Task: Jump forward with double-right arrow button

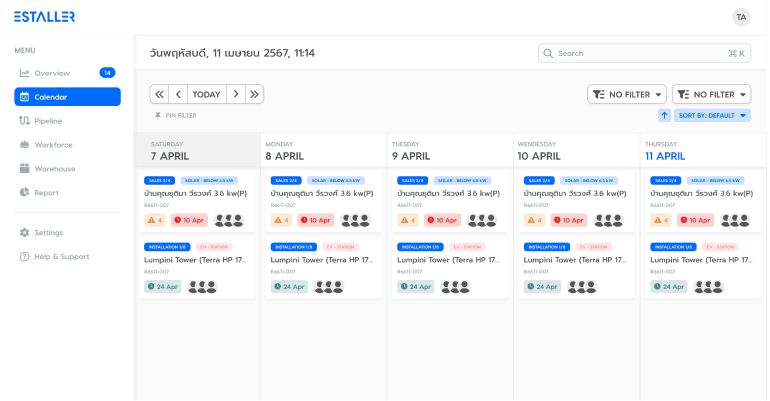Action: click(x=254, y=94)
